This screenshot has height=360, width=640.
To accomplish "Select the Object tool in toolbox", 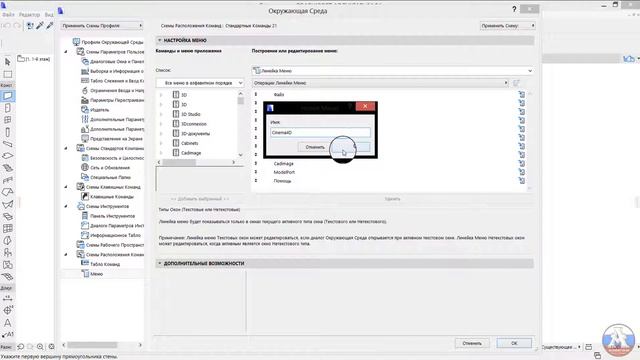I will coord(7,253).
